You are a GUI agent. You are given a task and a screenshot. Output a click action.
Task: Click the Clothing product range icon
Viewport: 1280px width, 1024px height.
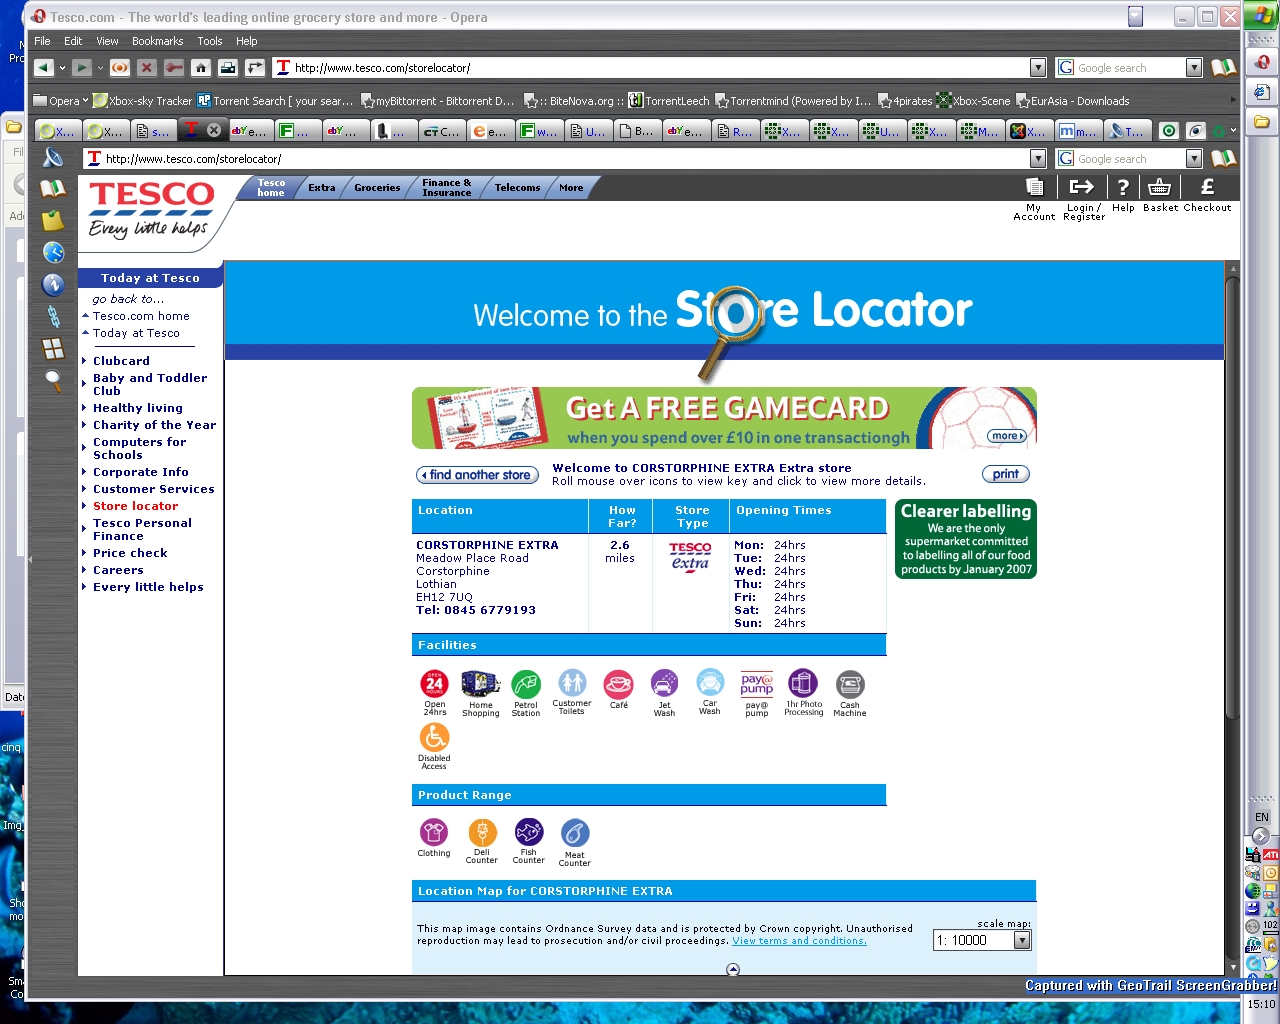tap(434, 832)
